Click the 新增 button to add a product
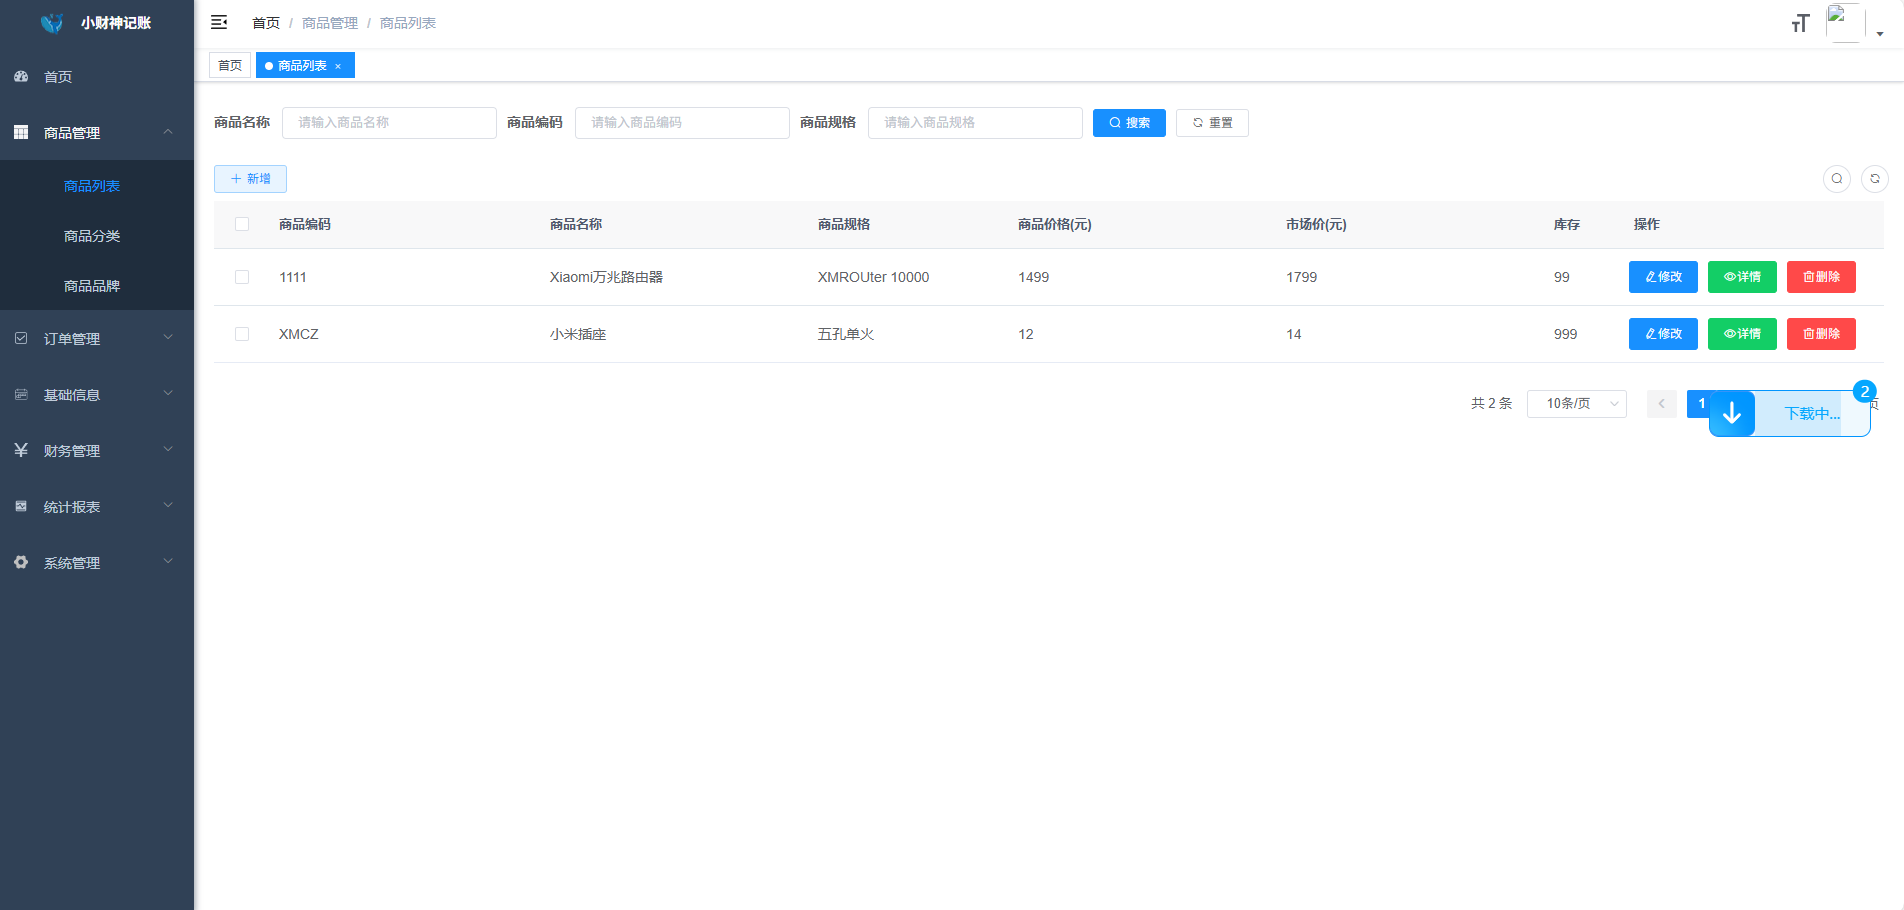 point(250,179)
